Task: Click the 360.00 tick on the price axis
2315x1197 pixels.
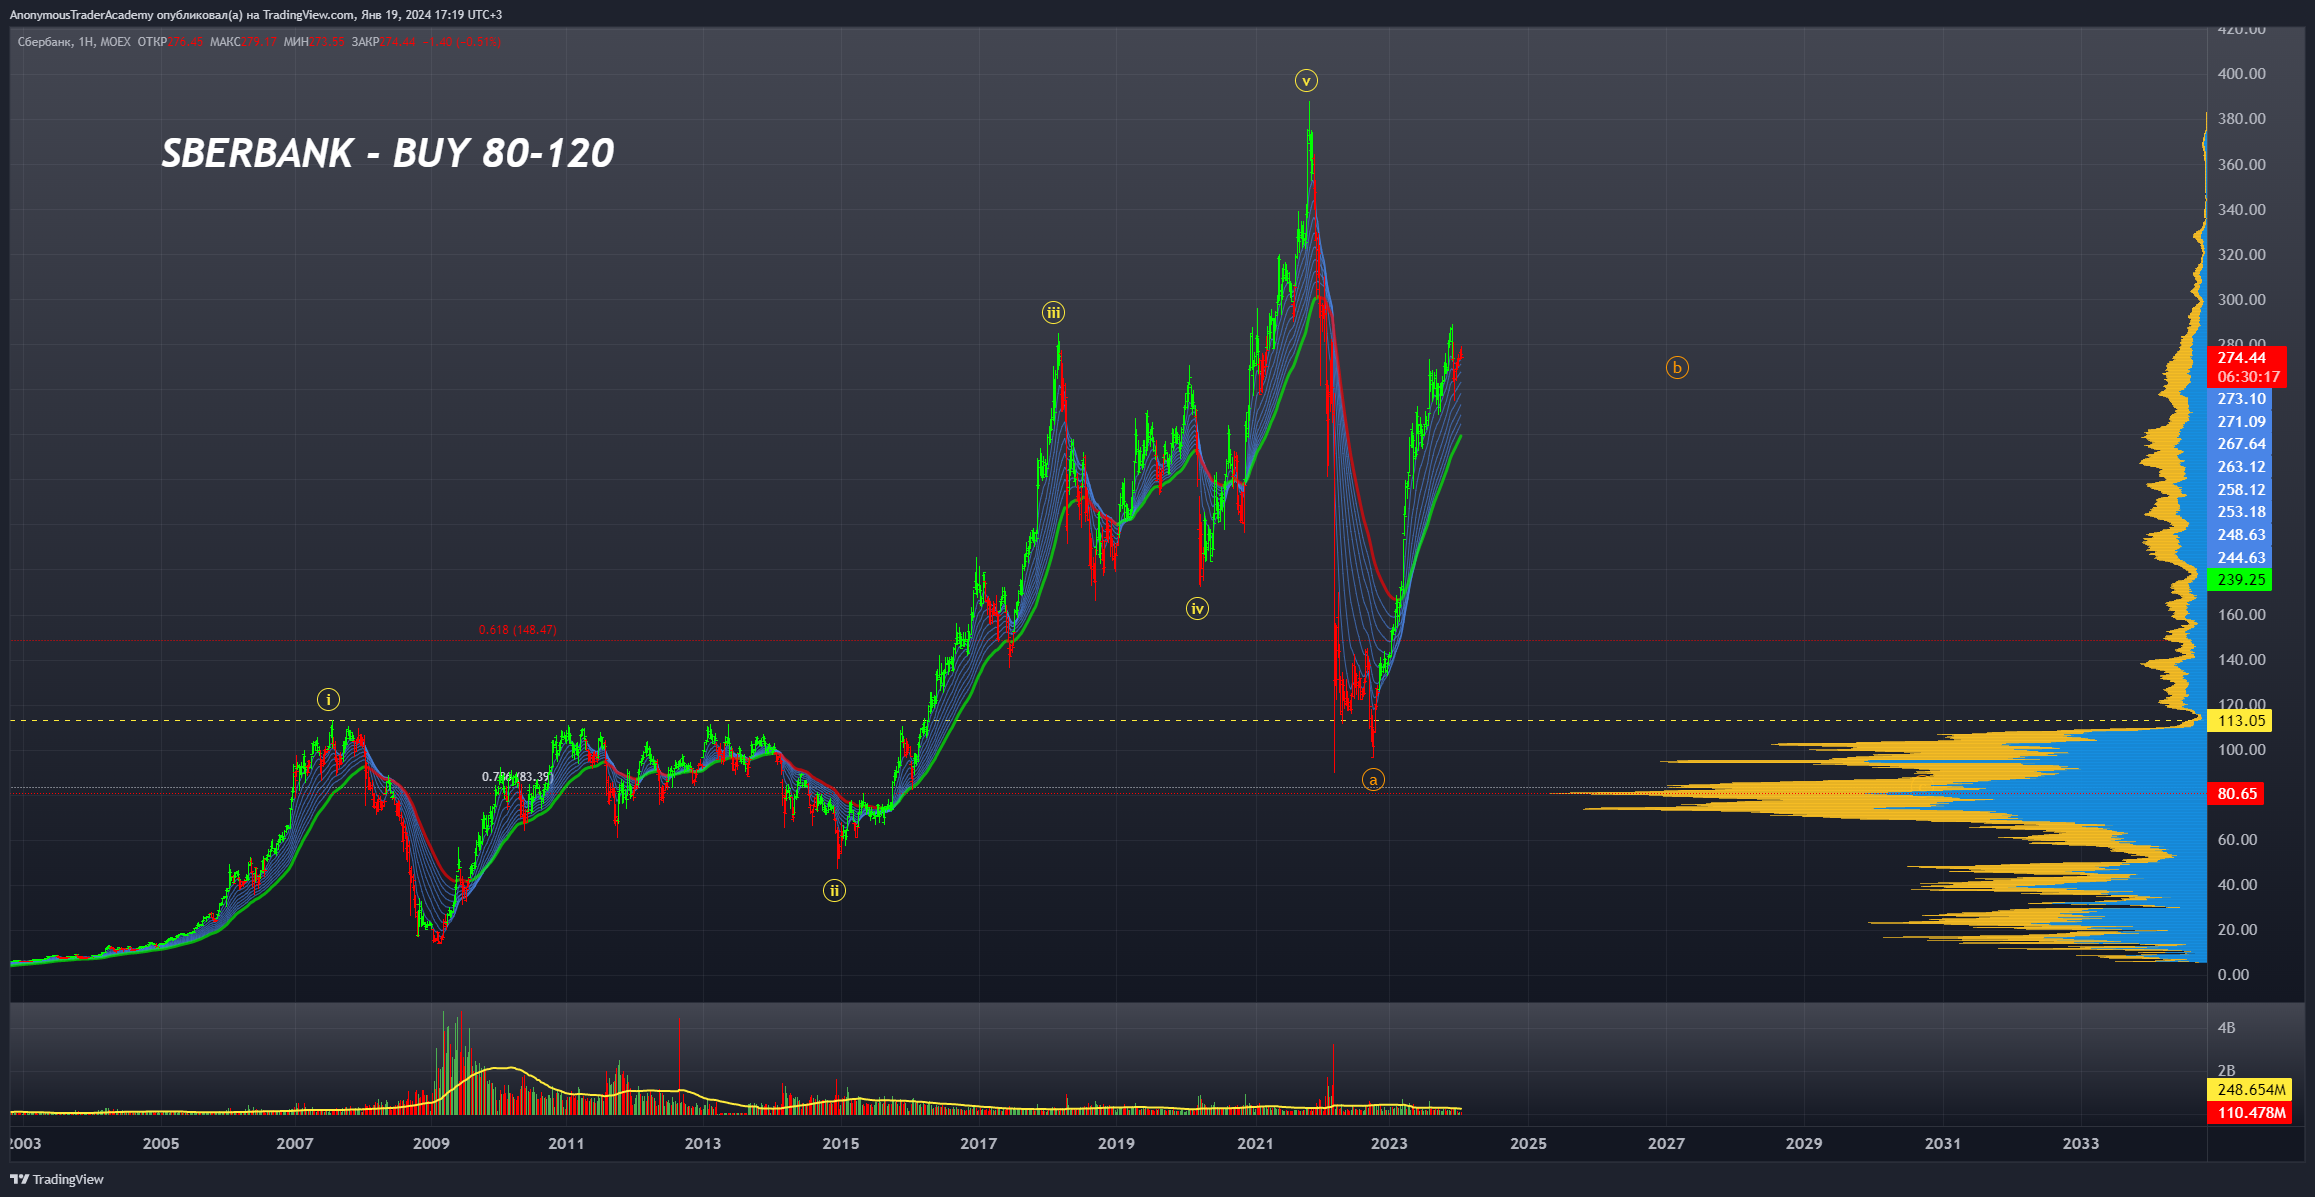Action: (2241, 165)
